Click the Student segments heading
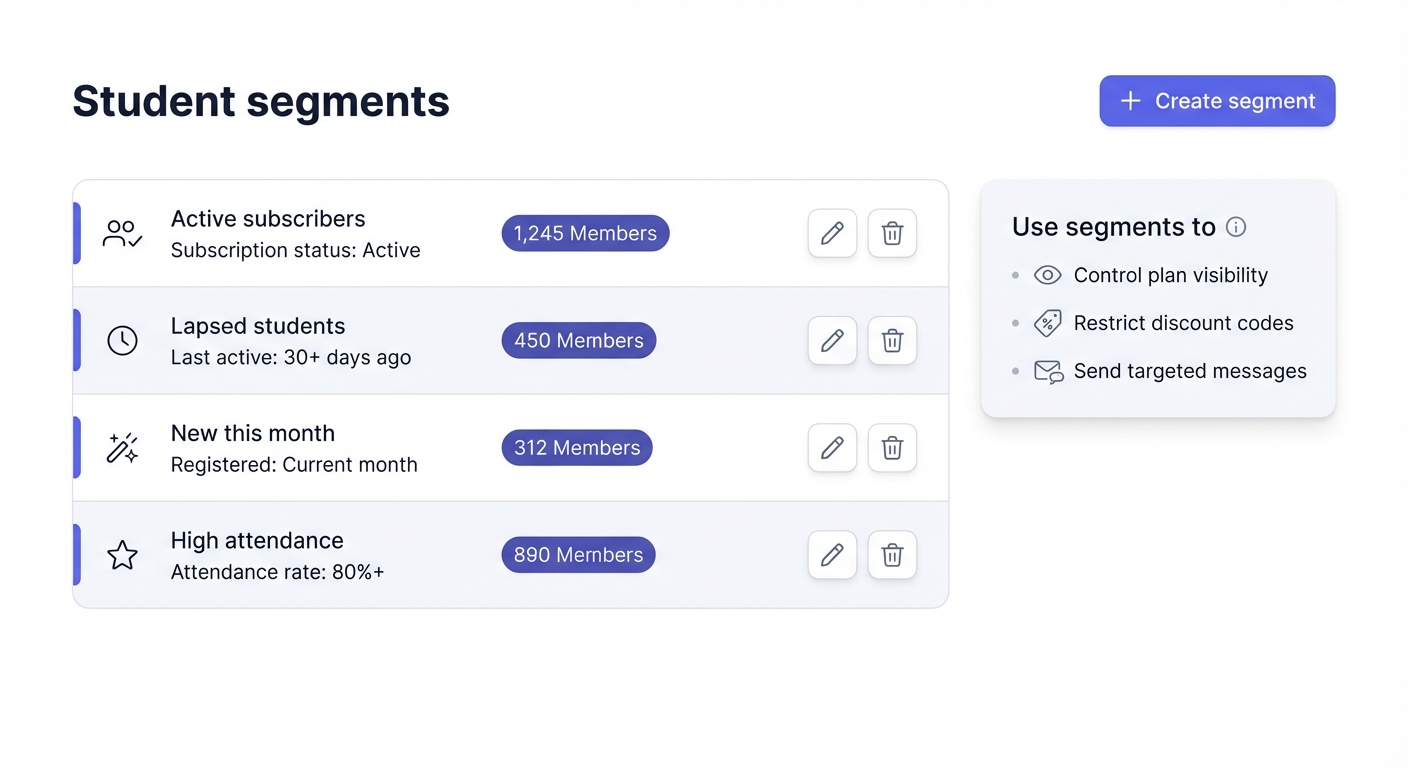Screen dimensions: 1408x768 260,100
